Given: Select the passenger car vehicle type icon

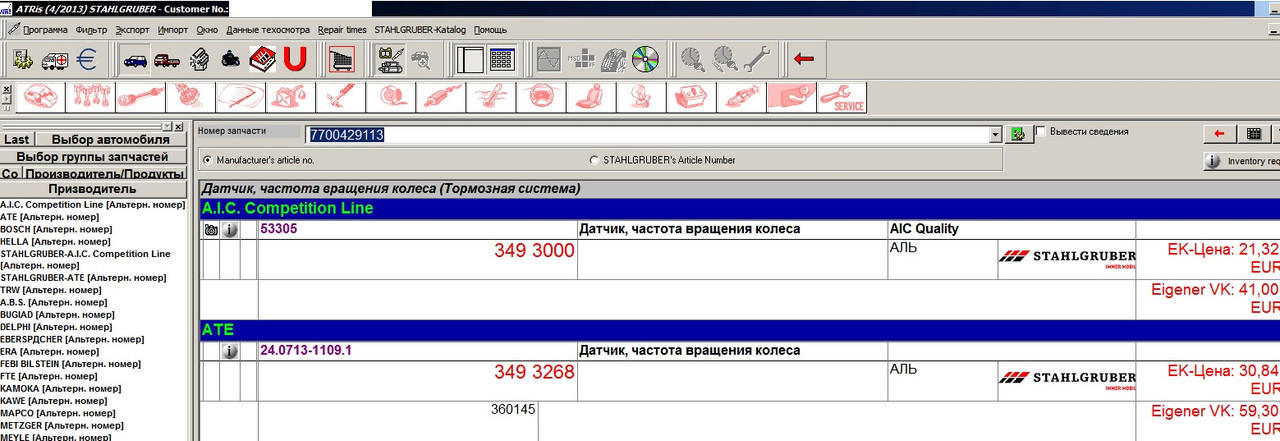Looking at the screenshot, I should coord(136,60).
